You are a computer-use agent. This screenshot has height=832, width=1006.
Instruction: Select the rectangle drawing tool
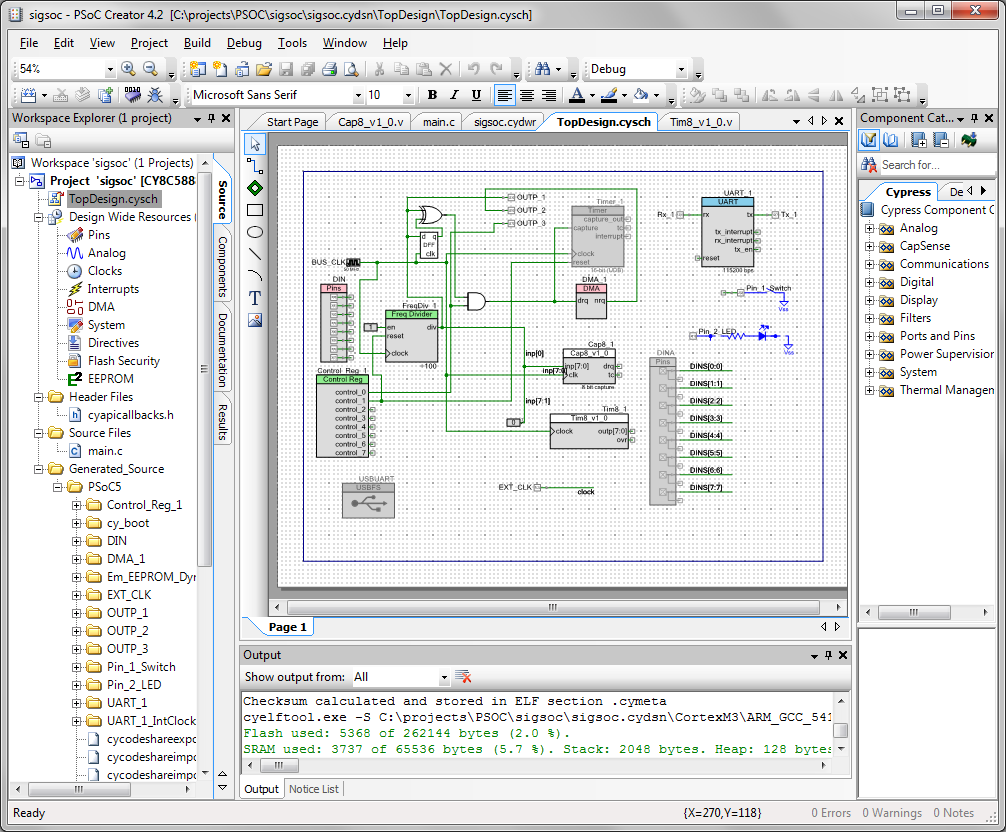(255, 210)
